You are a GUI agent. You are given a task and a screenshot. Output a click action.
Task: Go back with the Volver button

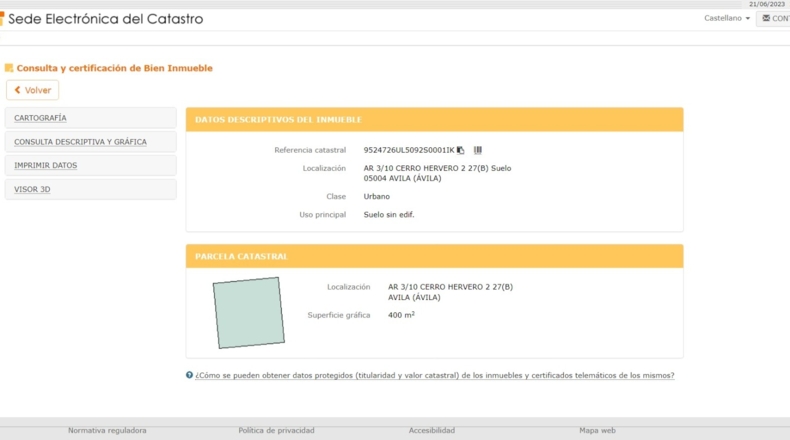coord(33,90)
